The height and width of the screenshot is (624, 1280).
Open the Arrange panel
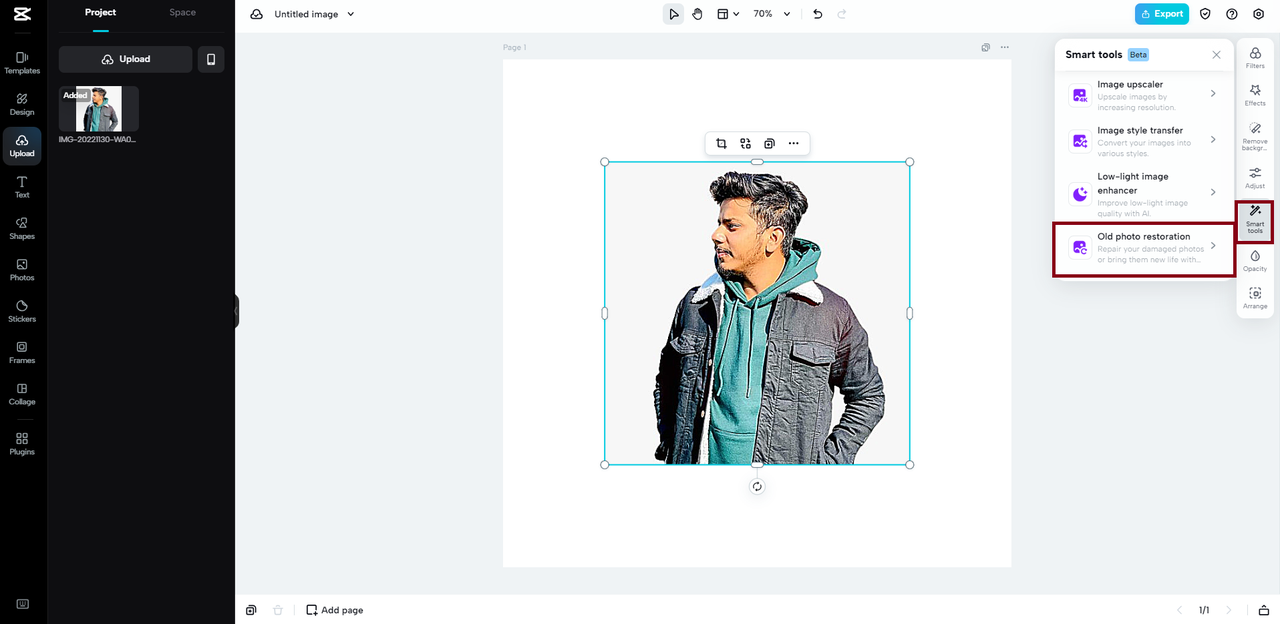pyautogui.click(x=1255, y=298)
